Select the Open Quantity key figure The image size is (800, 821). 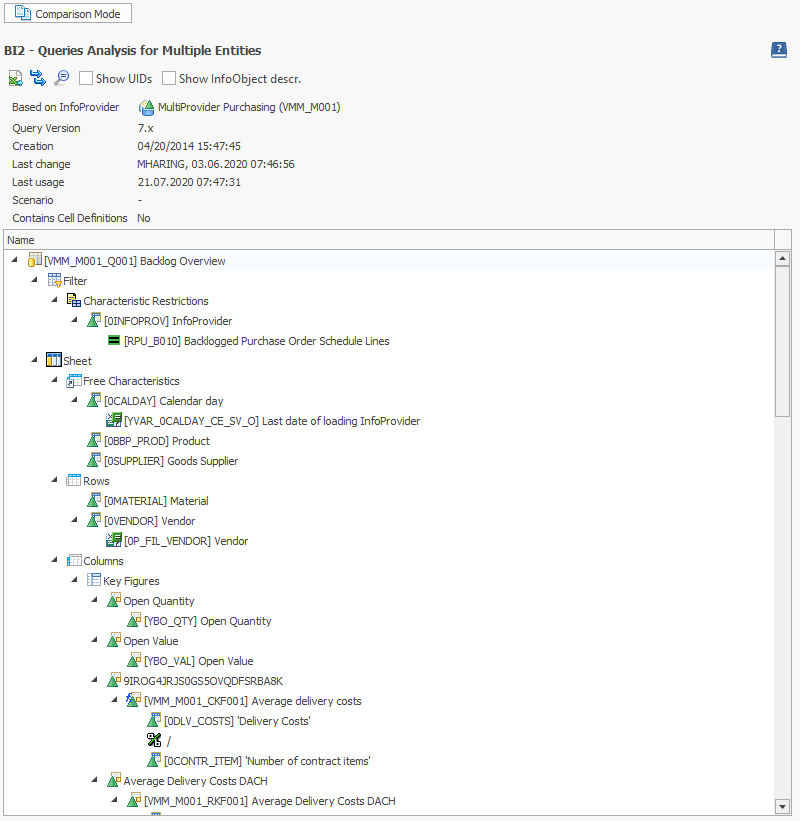(153, 600)
